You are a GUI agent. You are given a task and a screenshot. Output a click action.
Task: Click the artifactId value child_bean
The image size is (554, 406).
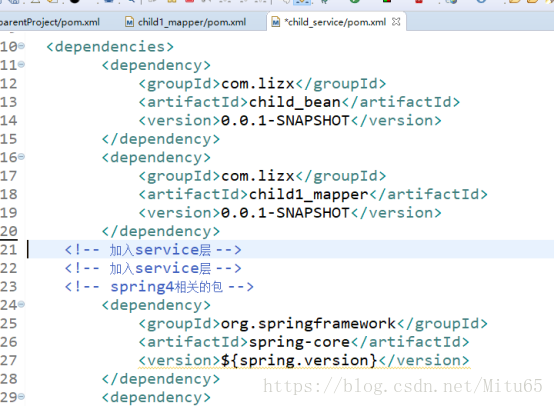point(295,102)
